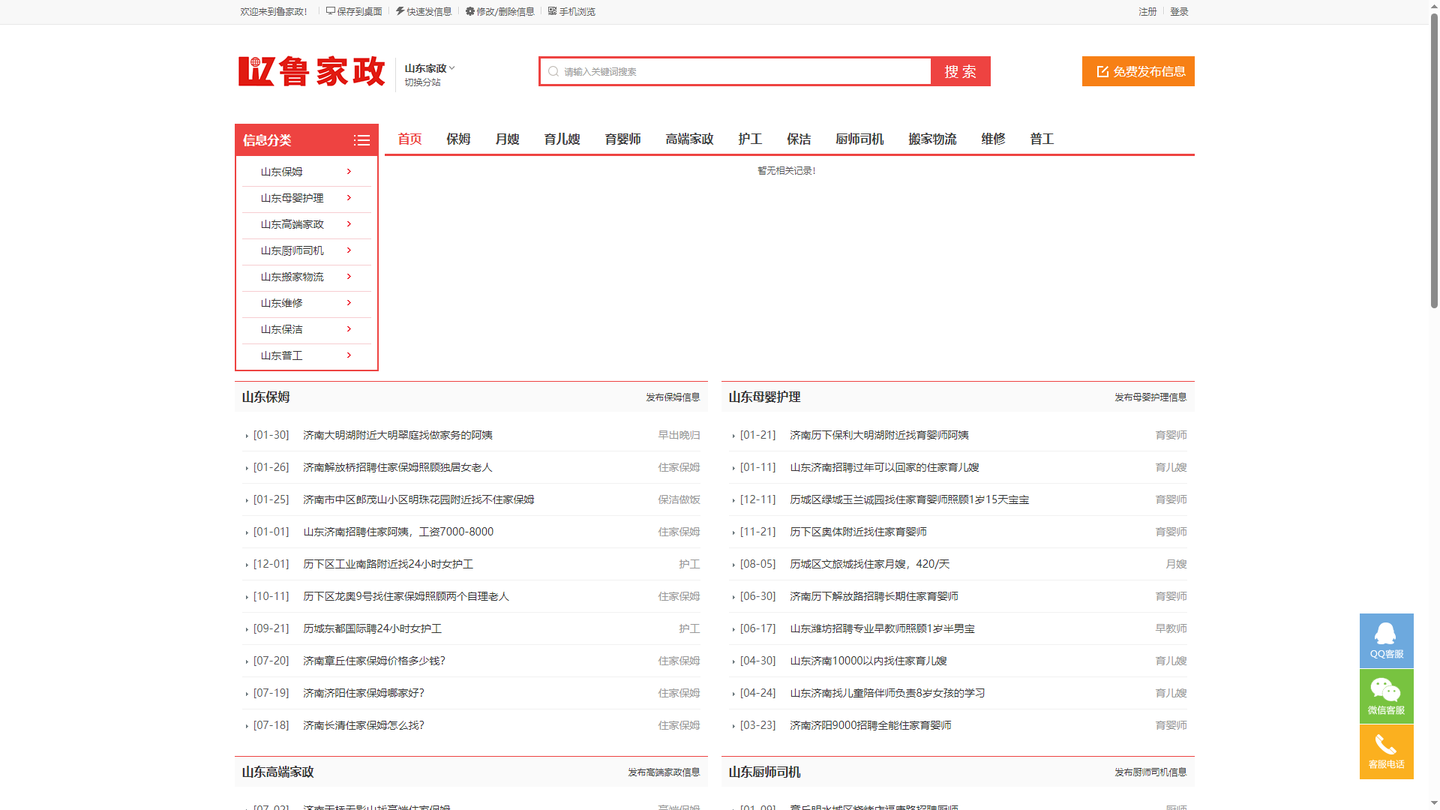1440x810 pixels.
Task: Click the edit icon on 免费发布信息
Action: (1102, 71)
